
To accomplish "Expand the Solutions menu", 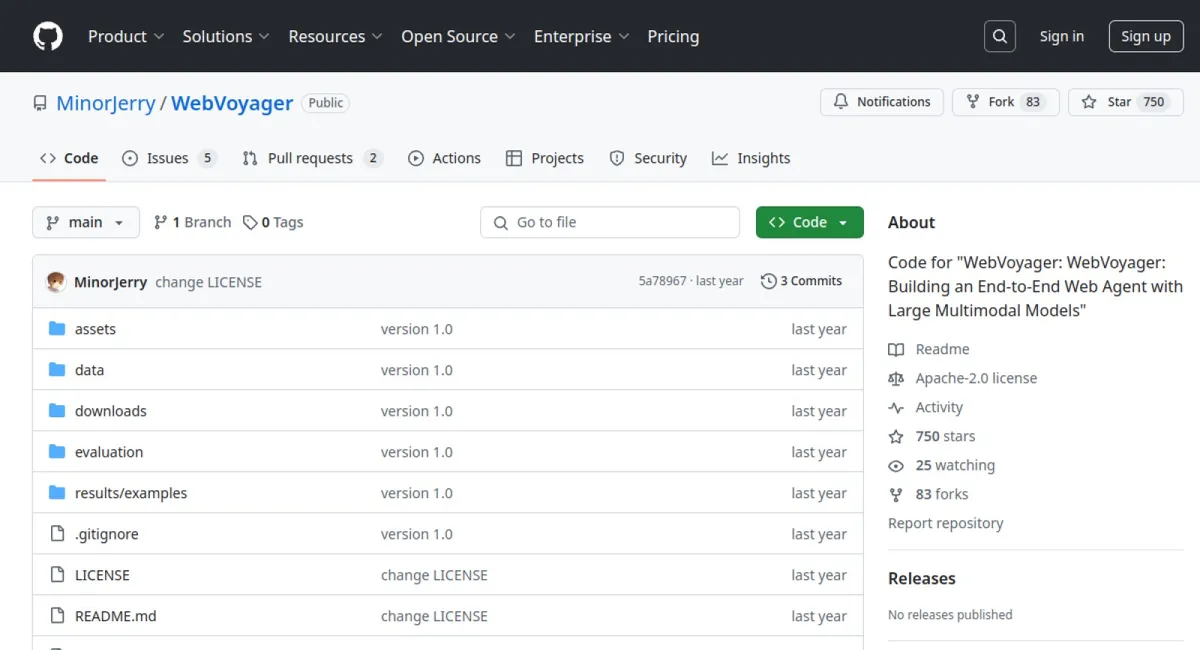I will (x=226, y=36).
